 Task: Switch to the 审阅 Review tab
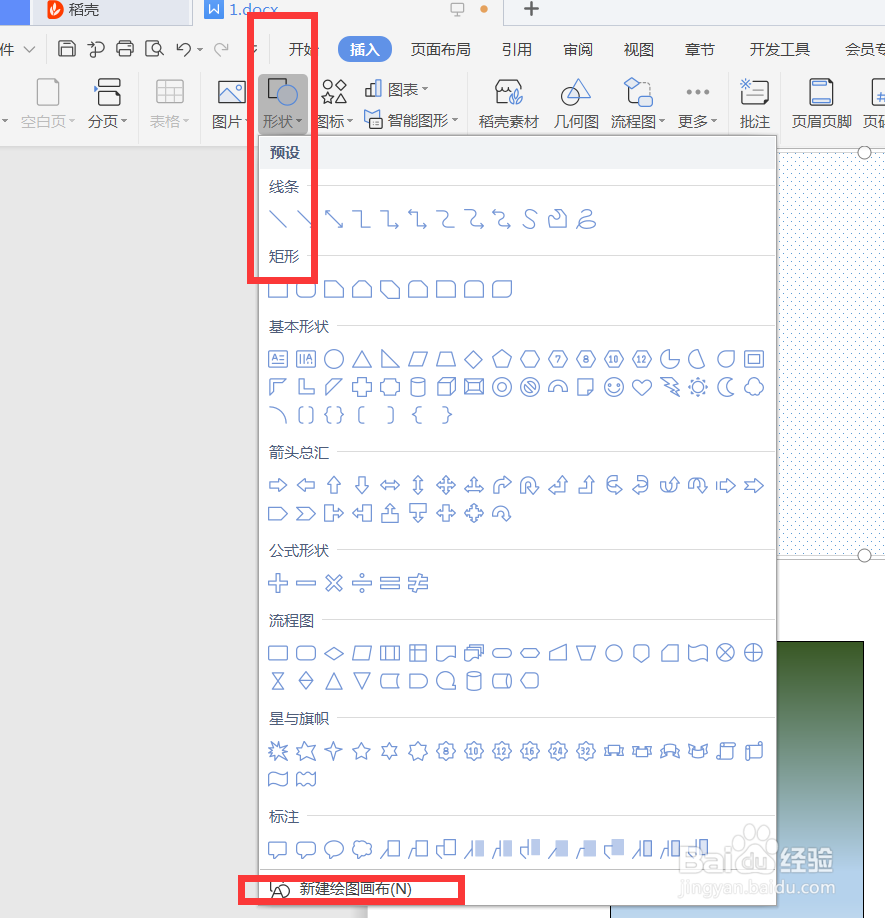click(x=578, y=50)
